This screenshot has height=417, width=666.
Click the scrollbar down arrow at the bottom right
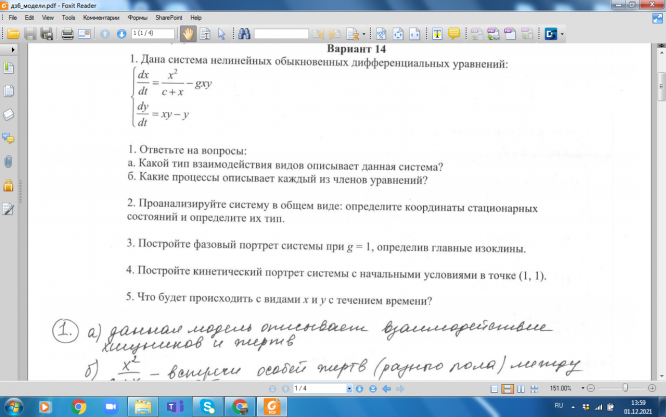661,375
